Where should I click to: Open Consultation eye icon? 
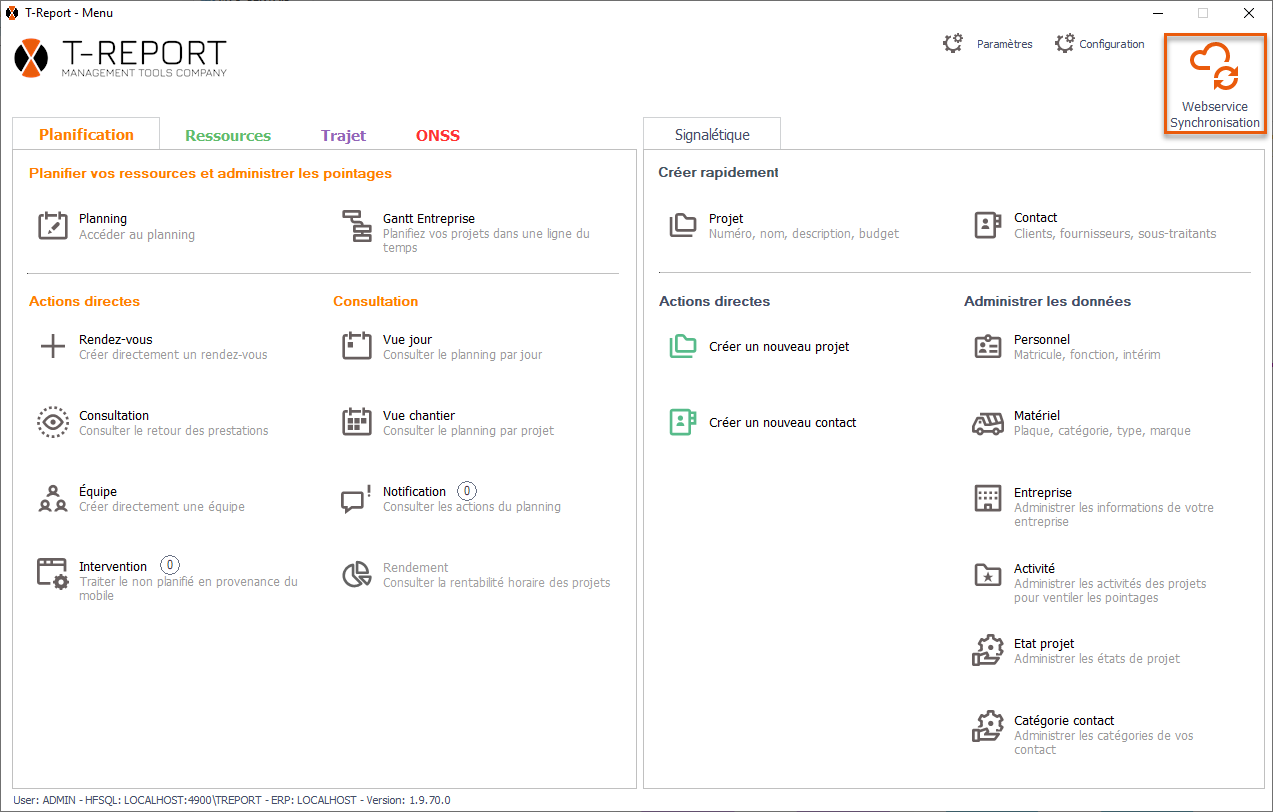coord(52,422)
